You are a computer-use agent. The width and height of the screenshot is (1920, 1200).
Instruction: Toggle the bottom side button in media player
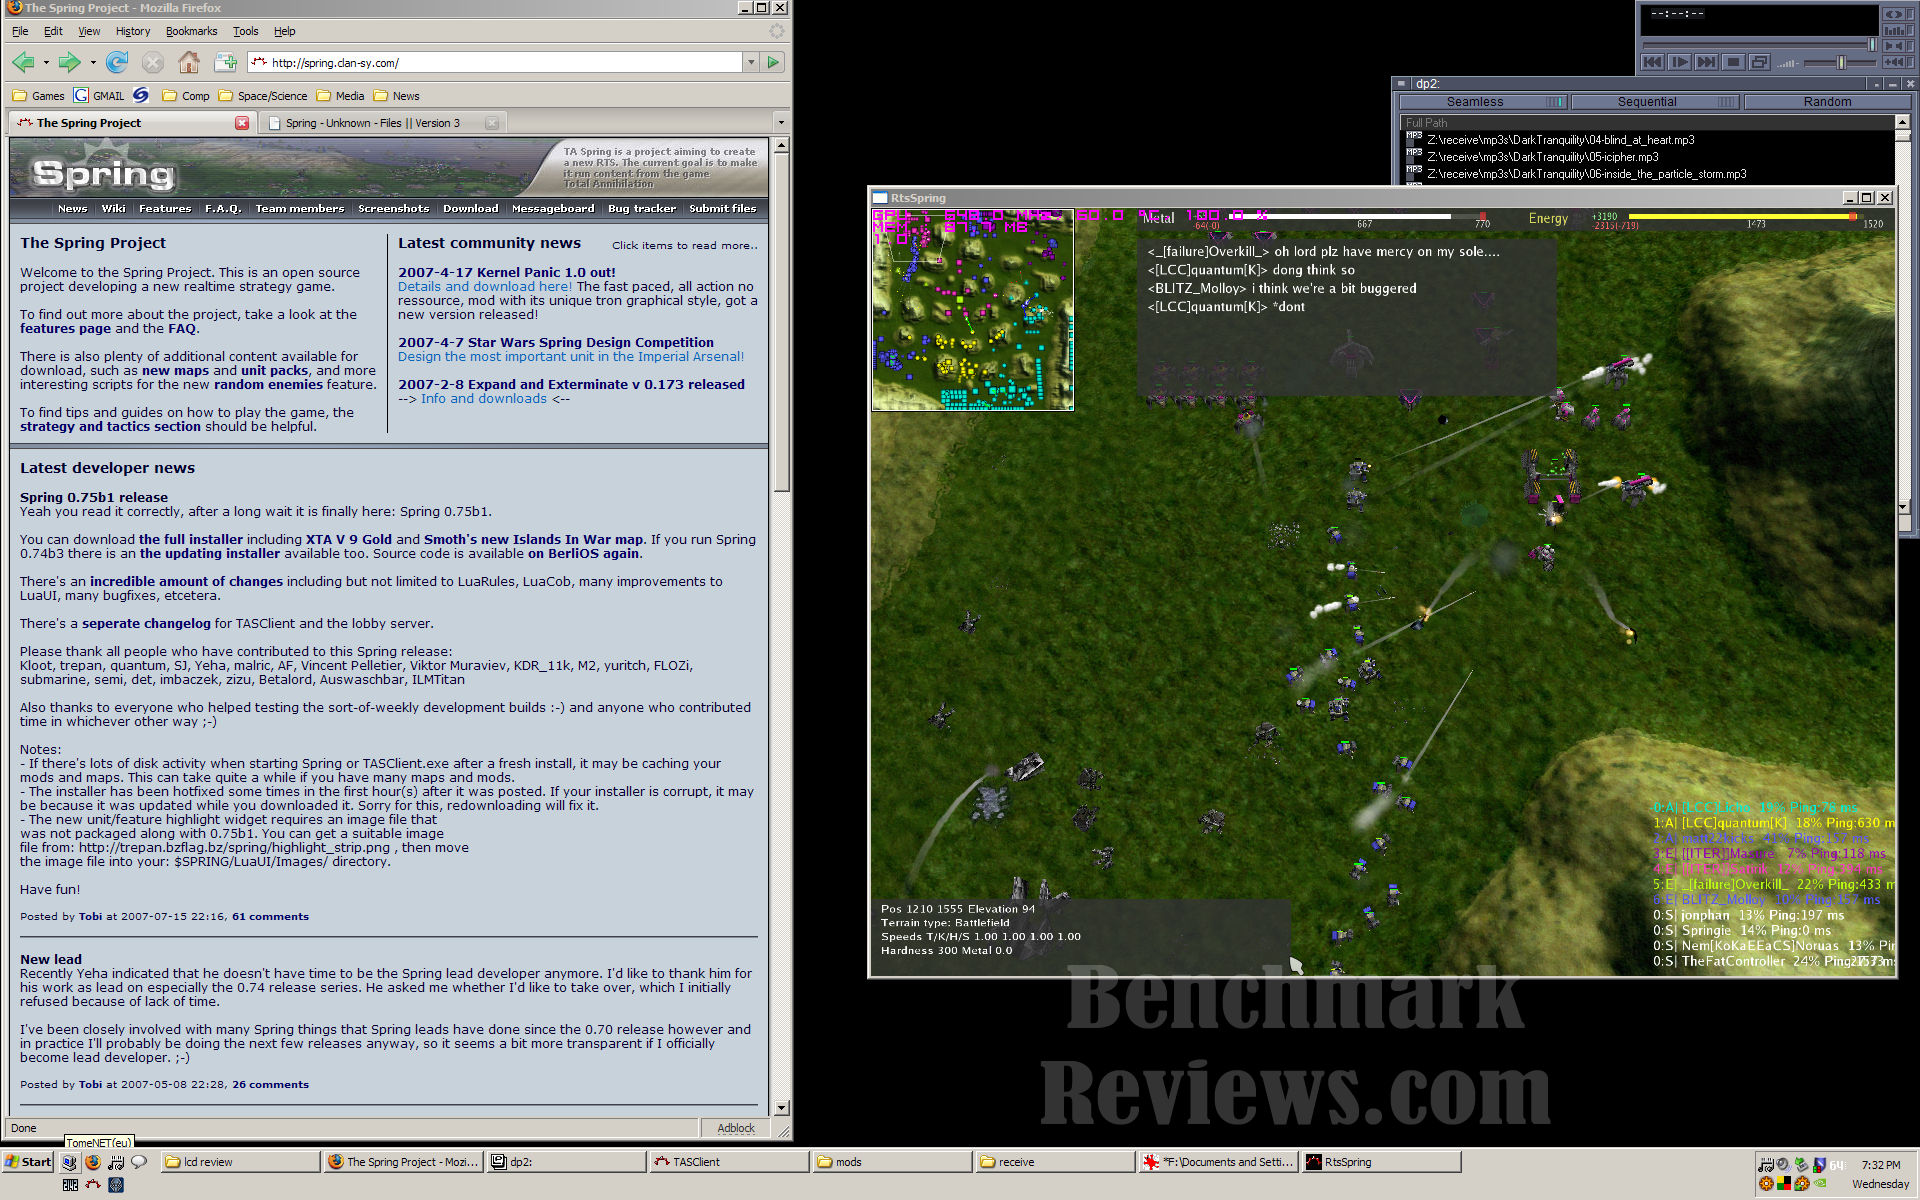[1894, 62]
